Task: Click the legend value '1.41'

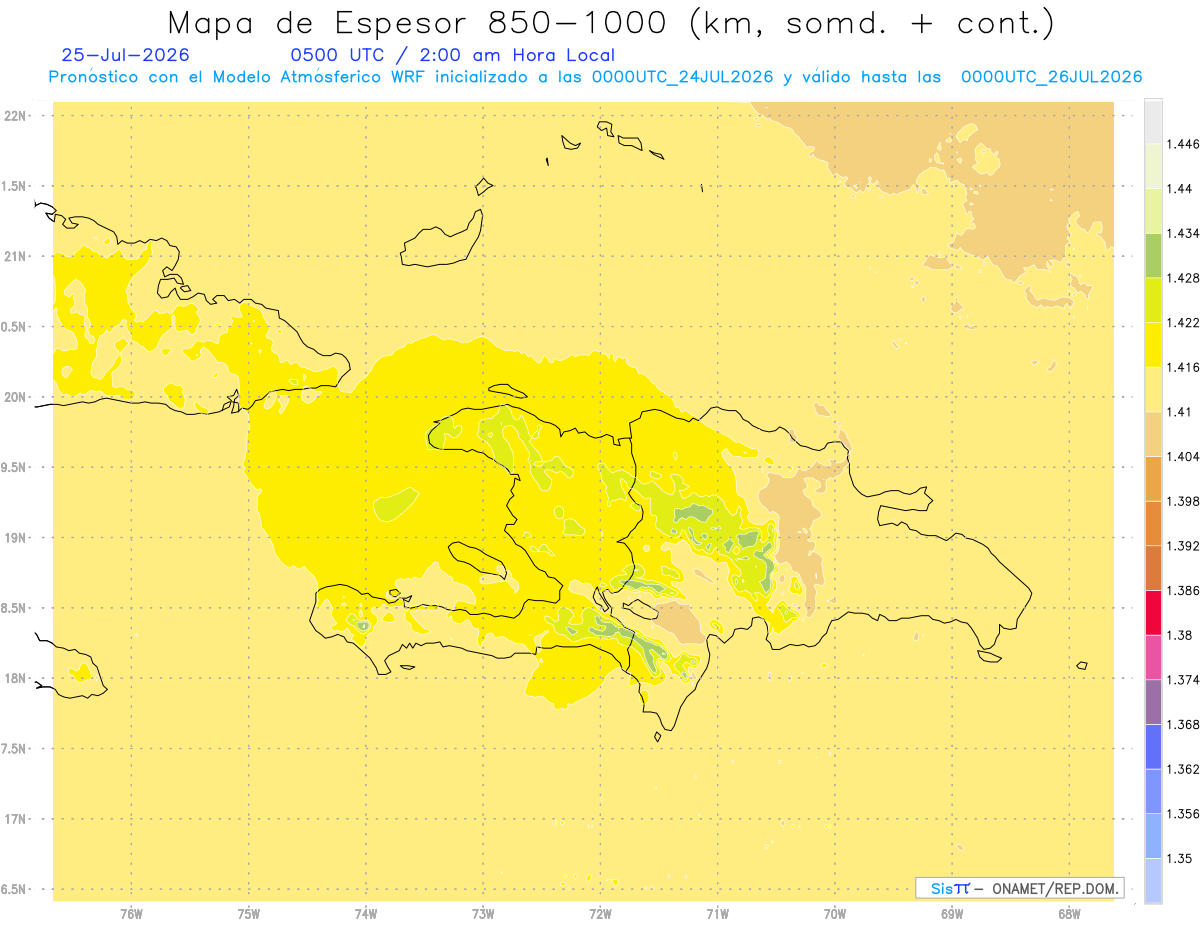Action: click(1179, 412)
